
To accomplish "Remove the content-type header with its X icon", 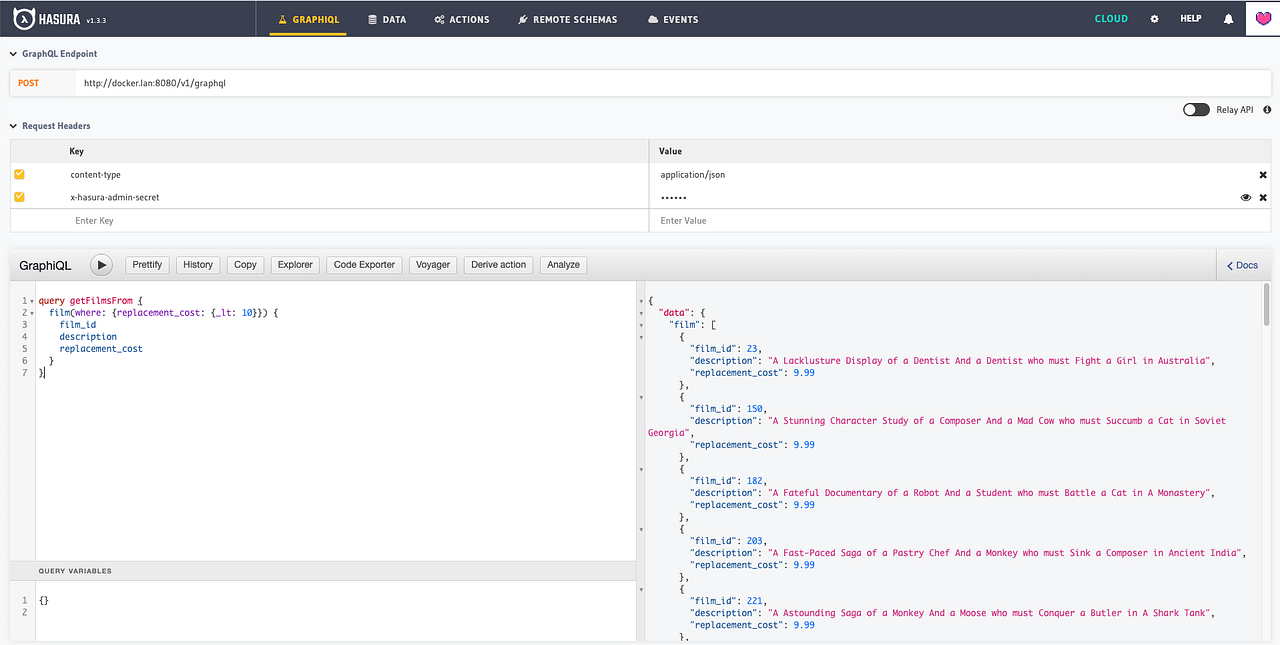I will (1262, 174).
